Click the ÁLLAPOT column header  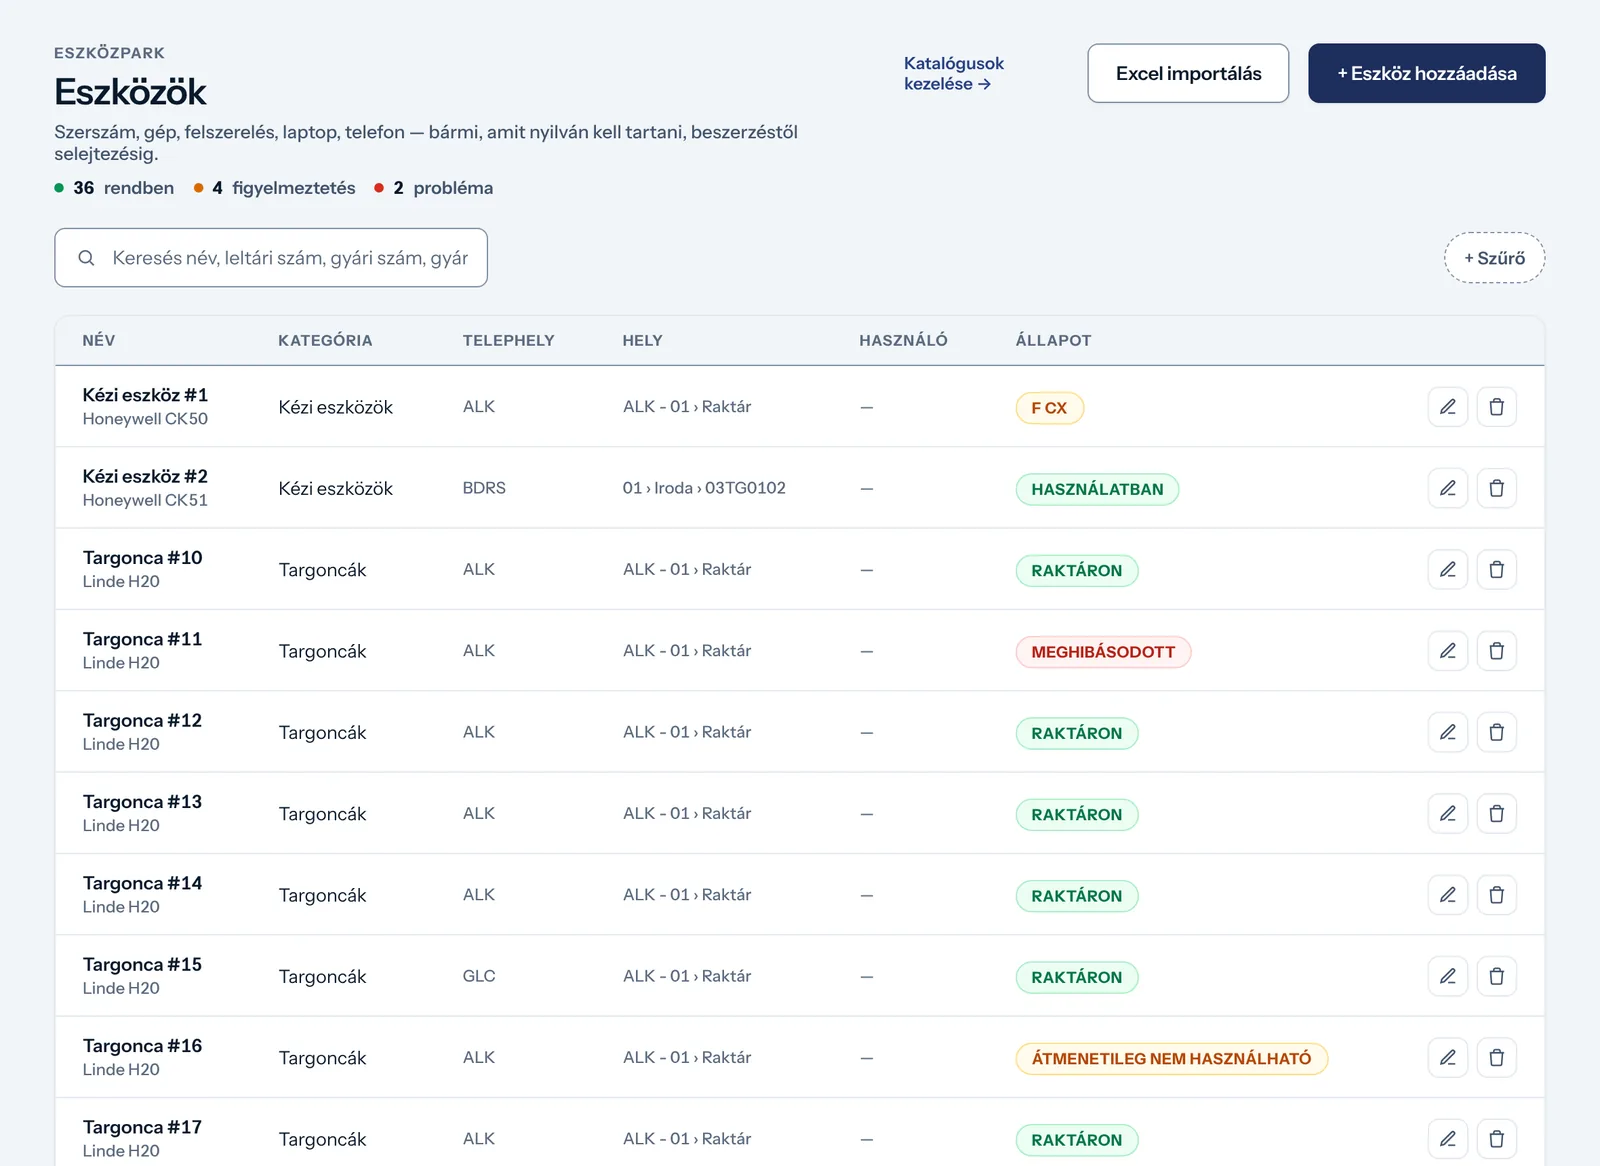(x=1053, y=340)
